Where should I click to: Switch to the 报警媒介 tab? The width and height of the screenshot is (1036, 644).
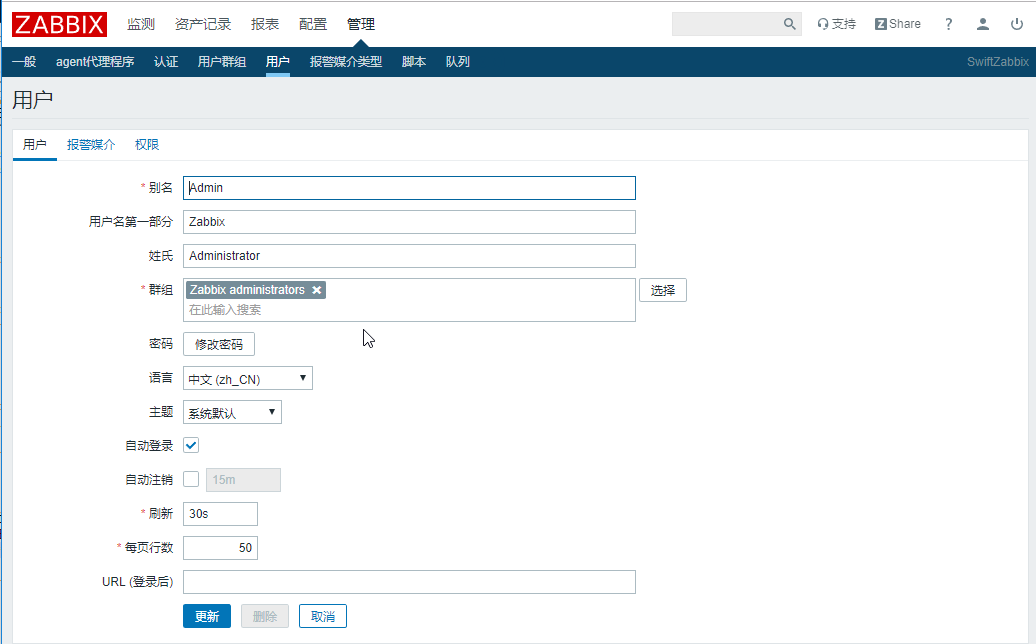pos(91,145)
